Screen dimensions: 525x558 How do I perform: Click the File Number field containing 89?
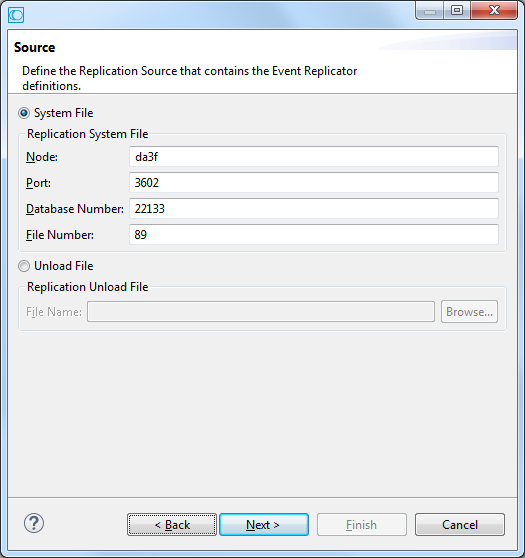(x=314, y=235)
